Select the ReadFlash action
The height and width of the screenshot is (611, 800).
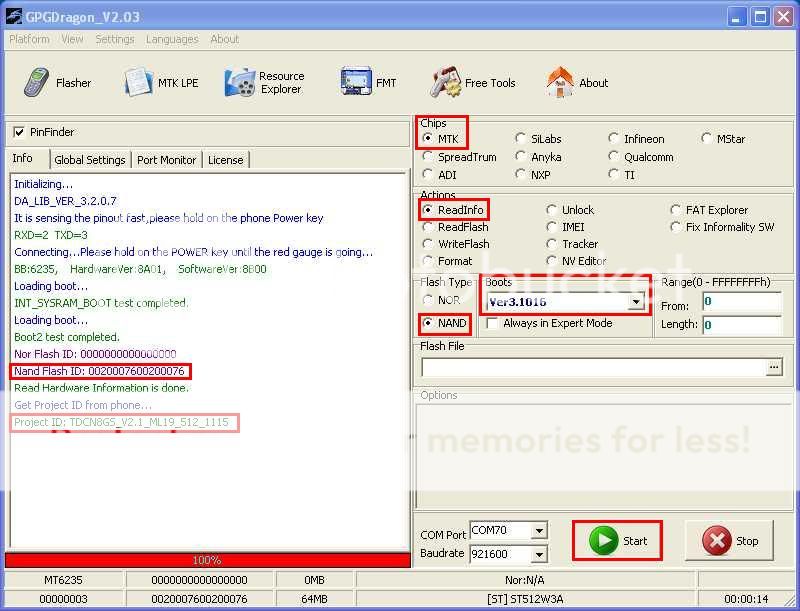[428, 226]
